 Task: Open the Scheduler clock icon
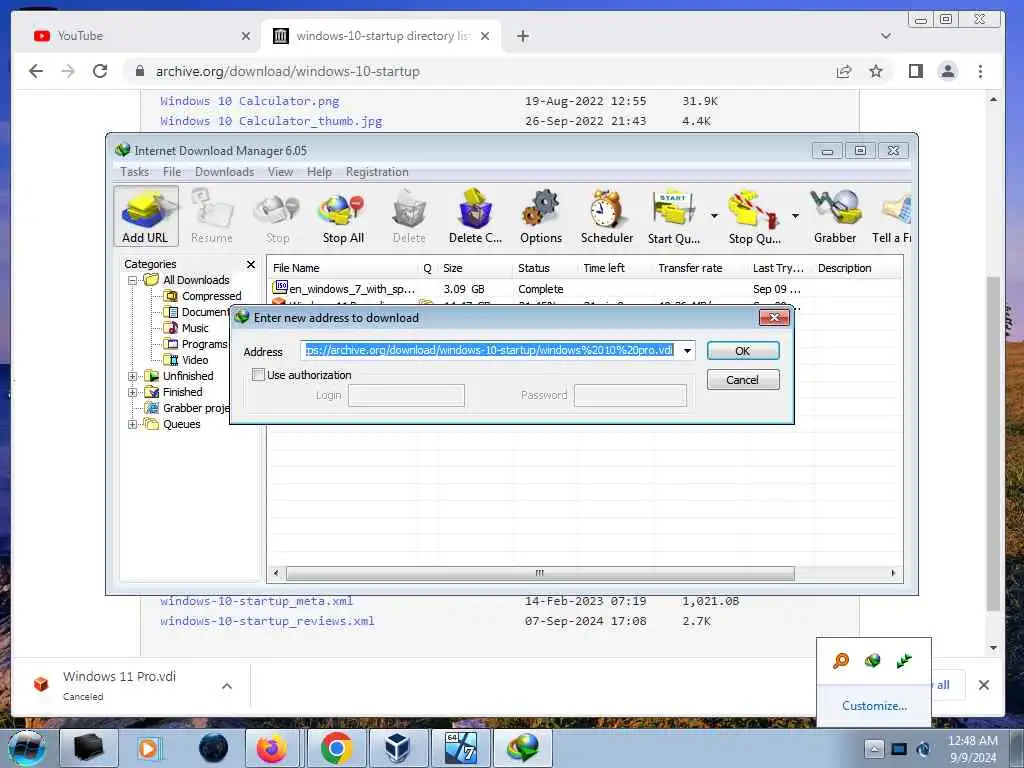pos(607,216)
